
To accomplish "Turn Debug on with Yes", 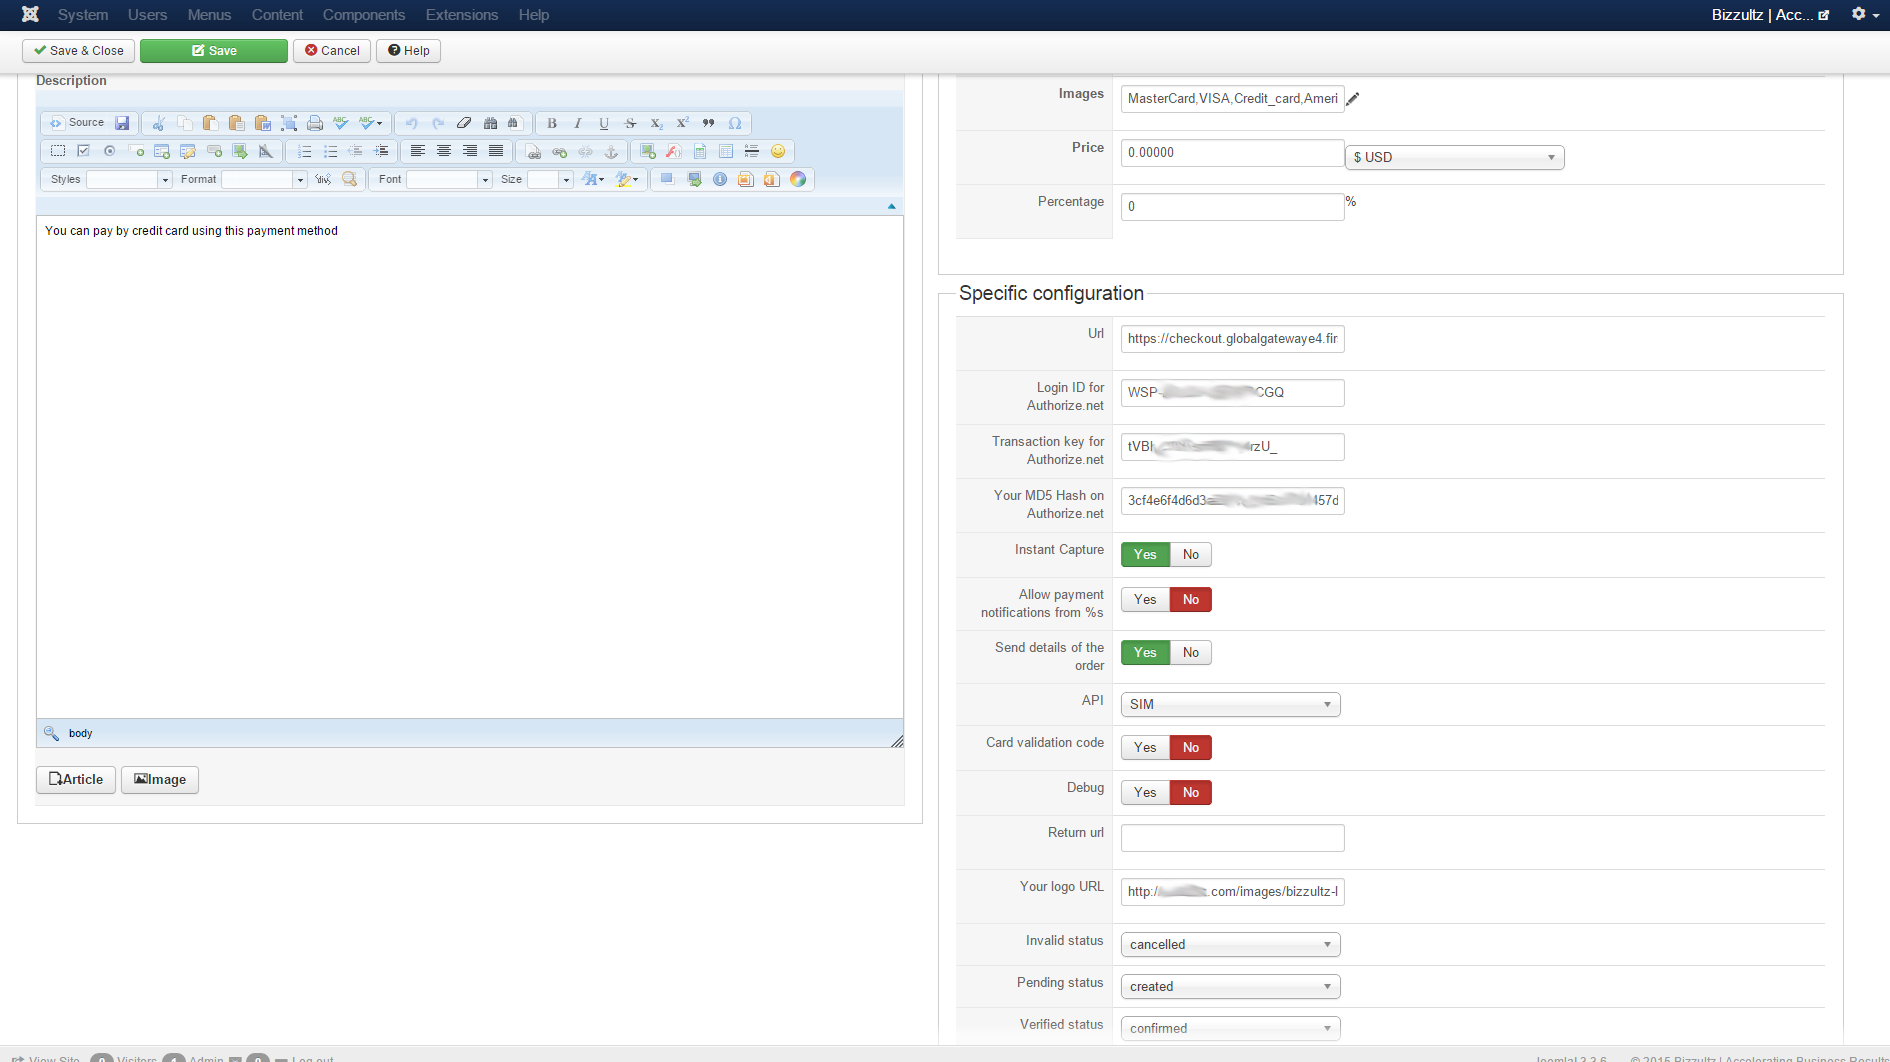I will 1145,793.
